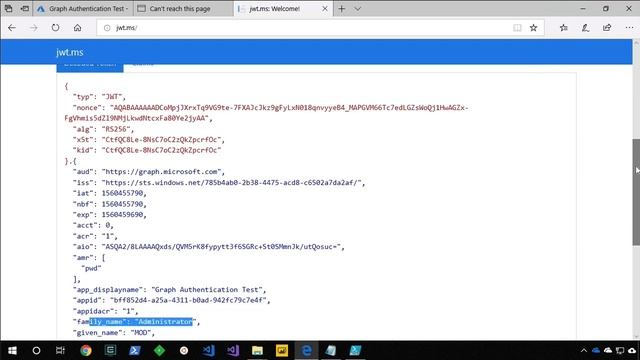640x360 pixels.
Task: Show hidden system tray icons
Action: tap(584, 350)
